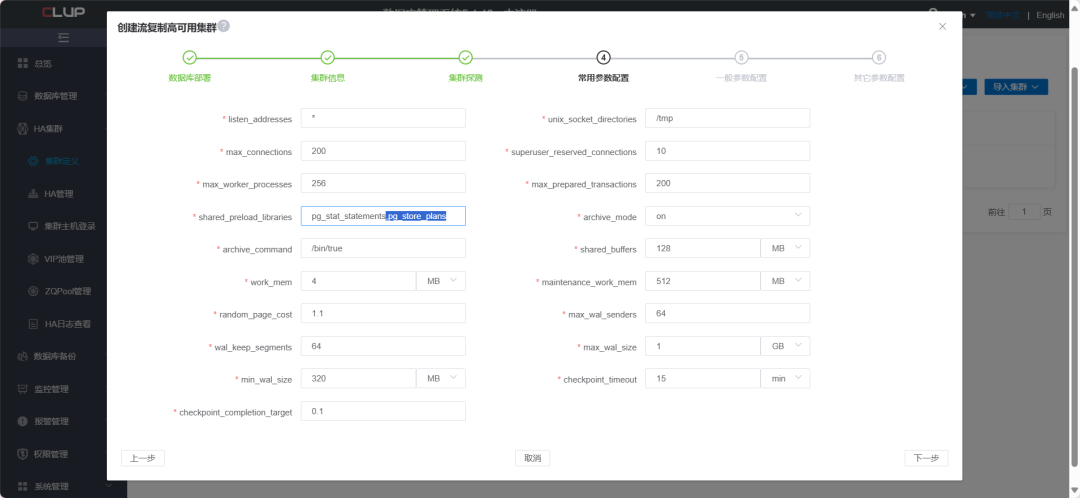Click the ZQPool管理 gear icon
Viewport: 1080px width, 498px height.
(33, 291)
